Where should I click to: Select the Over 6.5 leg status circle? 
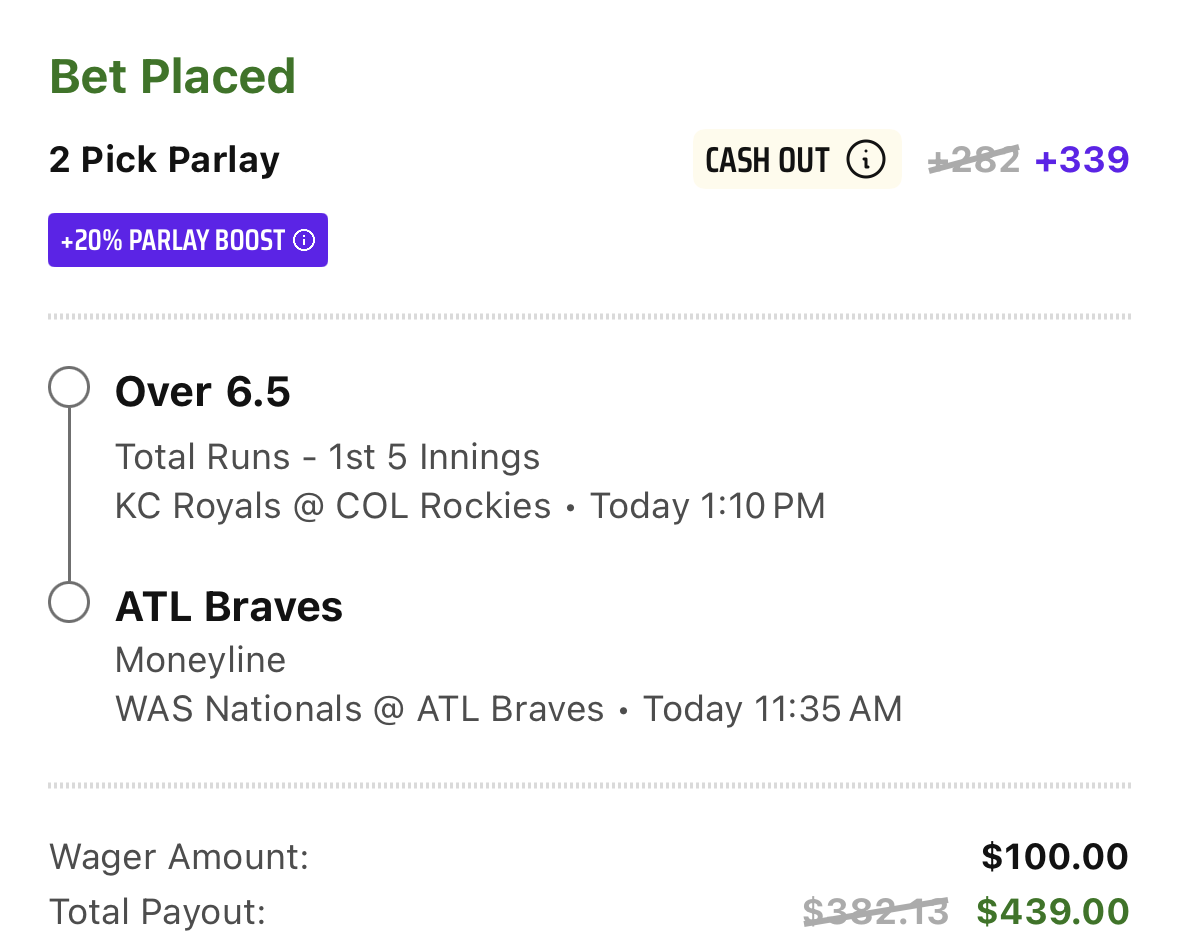(x=69, y=387)
